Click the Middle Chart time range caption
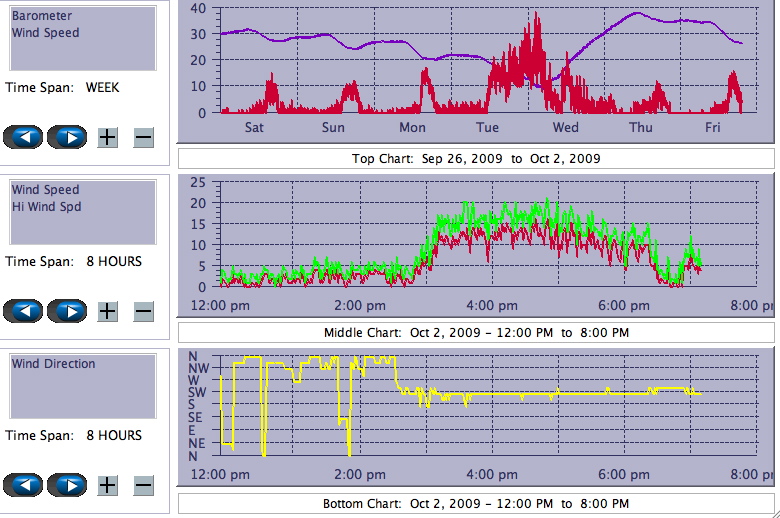Viewport: 780px width, 518px height. (476, 332)
